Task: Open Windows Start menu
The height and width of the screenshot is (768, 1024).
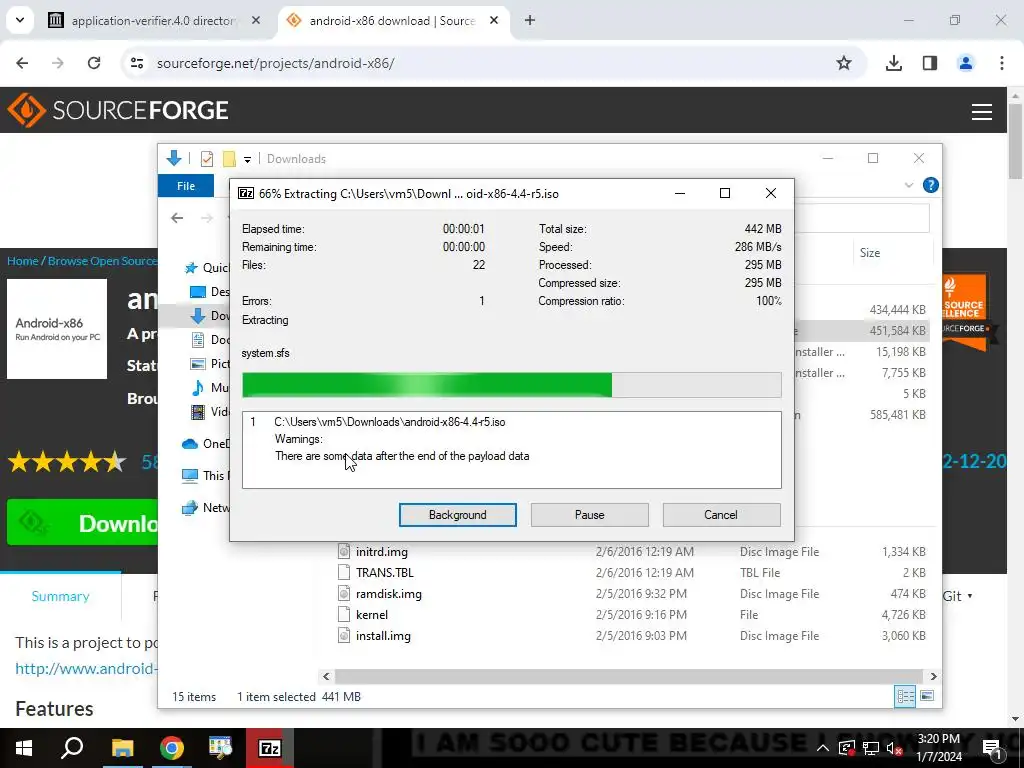Action: pyautogui.click(x=24, y=748)
